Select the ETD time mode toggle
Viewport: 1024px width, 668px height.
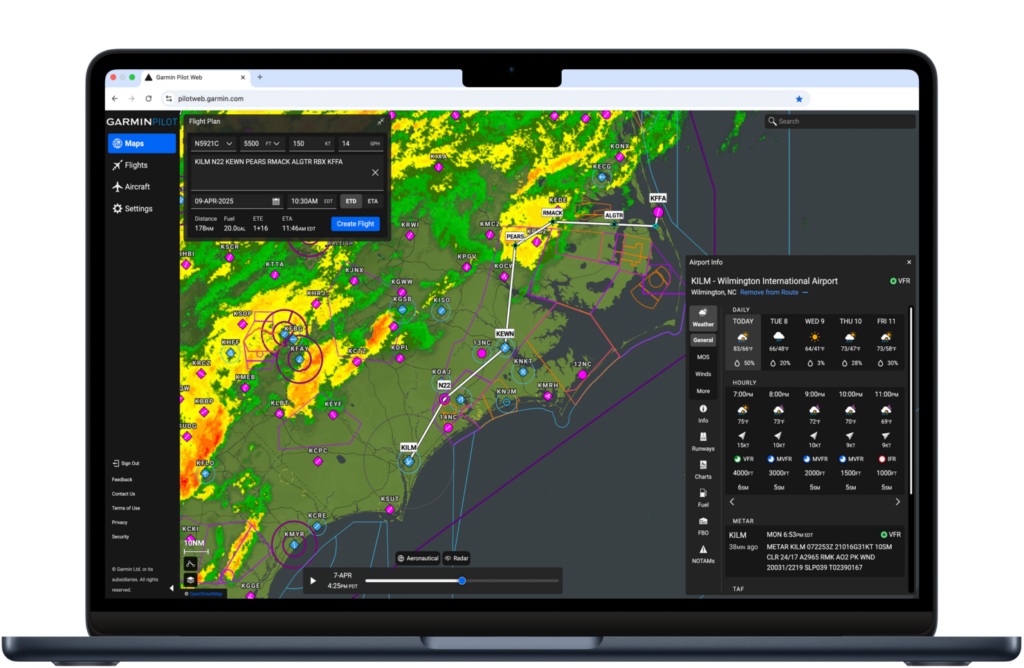point(351,201)
